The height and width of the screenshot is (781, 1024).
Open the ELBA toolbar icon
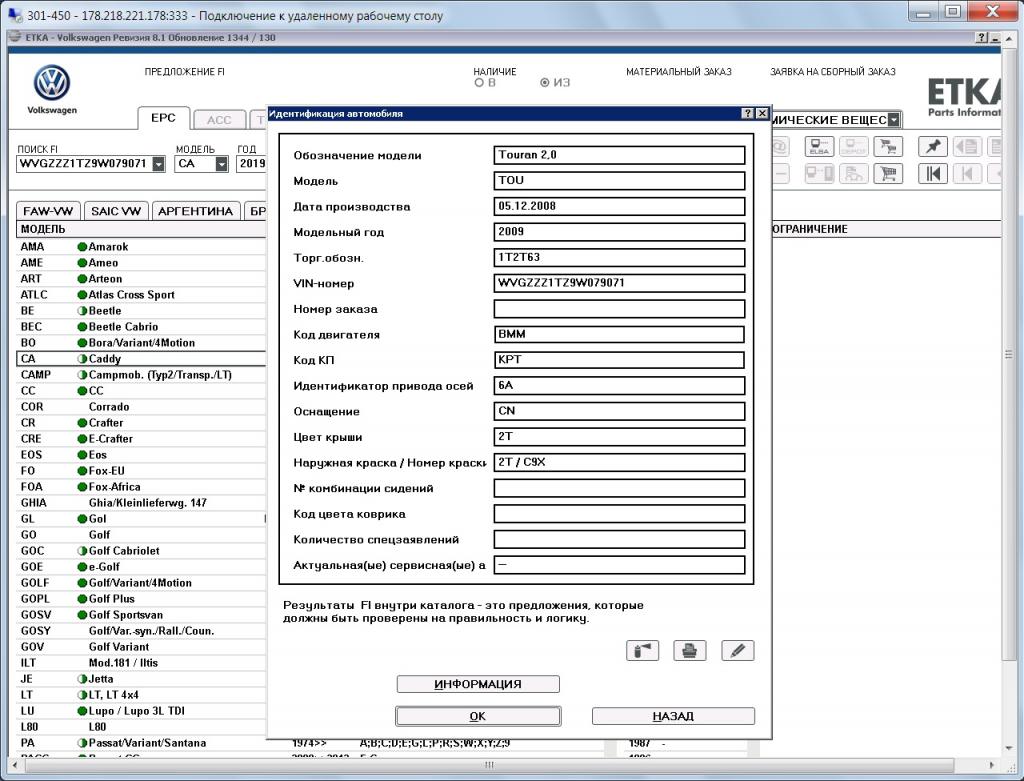[819, 147]
